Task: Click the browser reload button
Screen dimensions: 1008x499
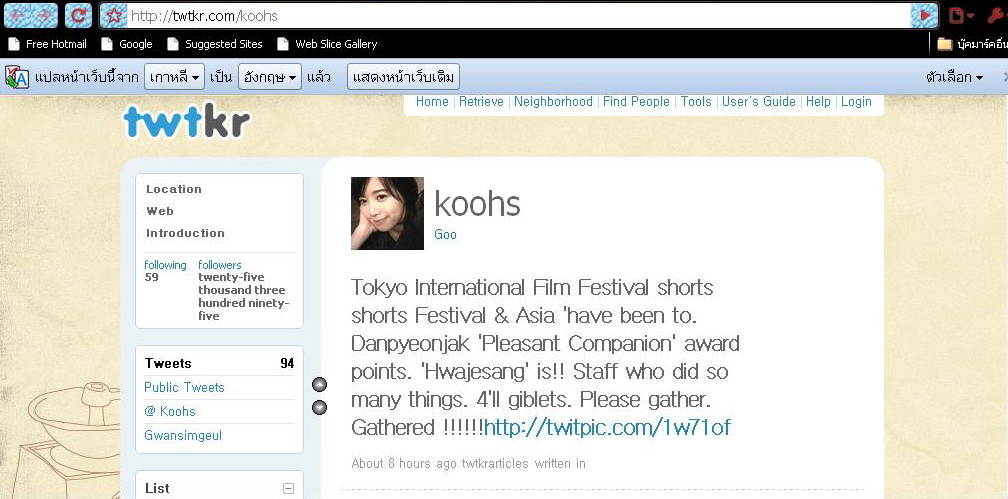Action: coord(78,15)
